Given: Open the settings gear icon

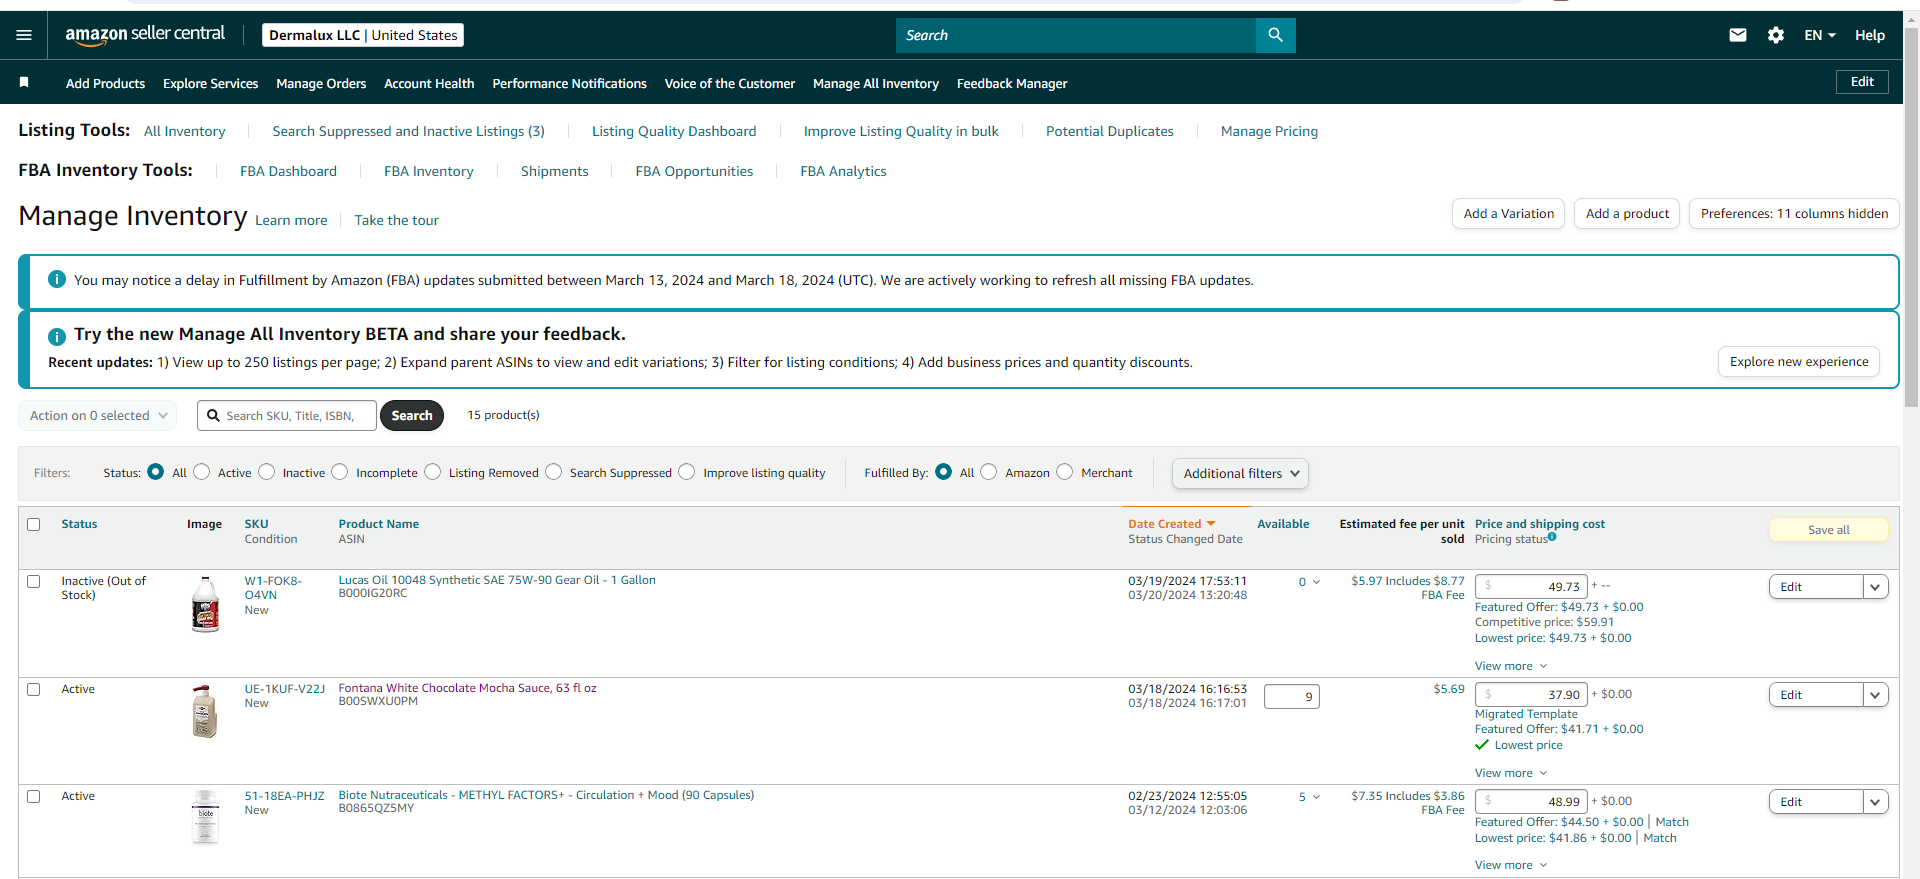Looking at the screenshot, I should click(1776, 35).
